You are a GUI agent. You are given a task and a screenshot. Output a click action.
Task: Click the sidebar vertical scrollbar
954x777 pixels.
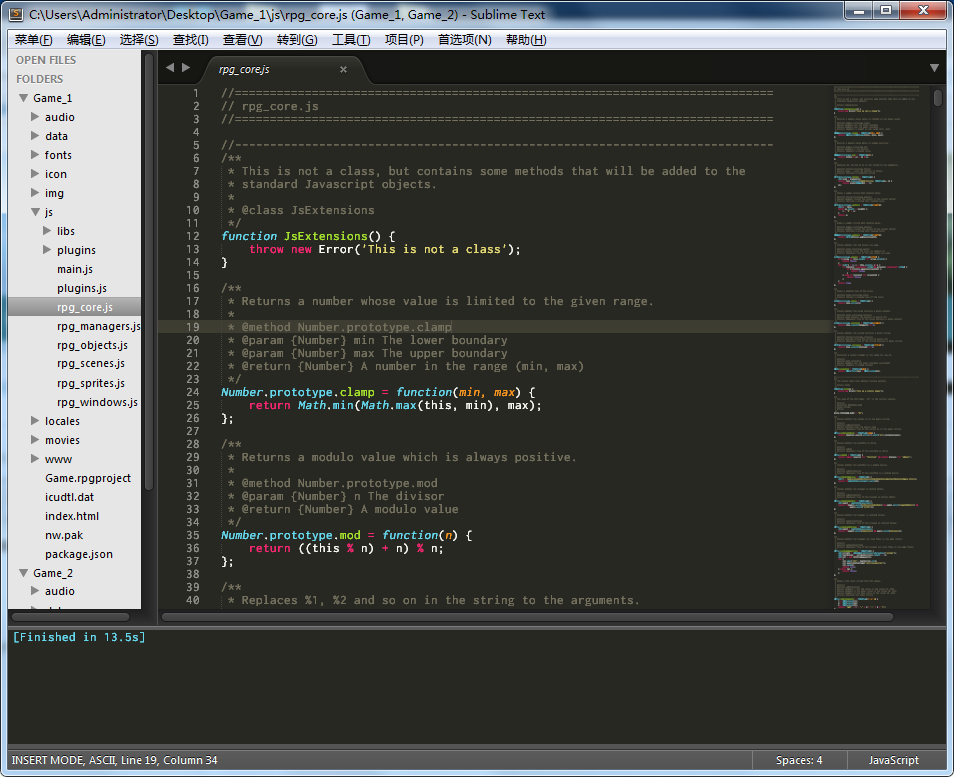click(149, 272)
